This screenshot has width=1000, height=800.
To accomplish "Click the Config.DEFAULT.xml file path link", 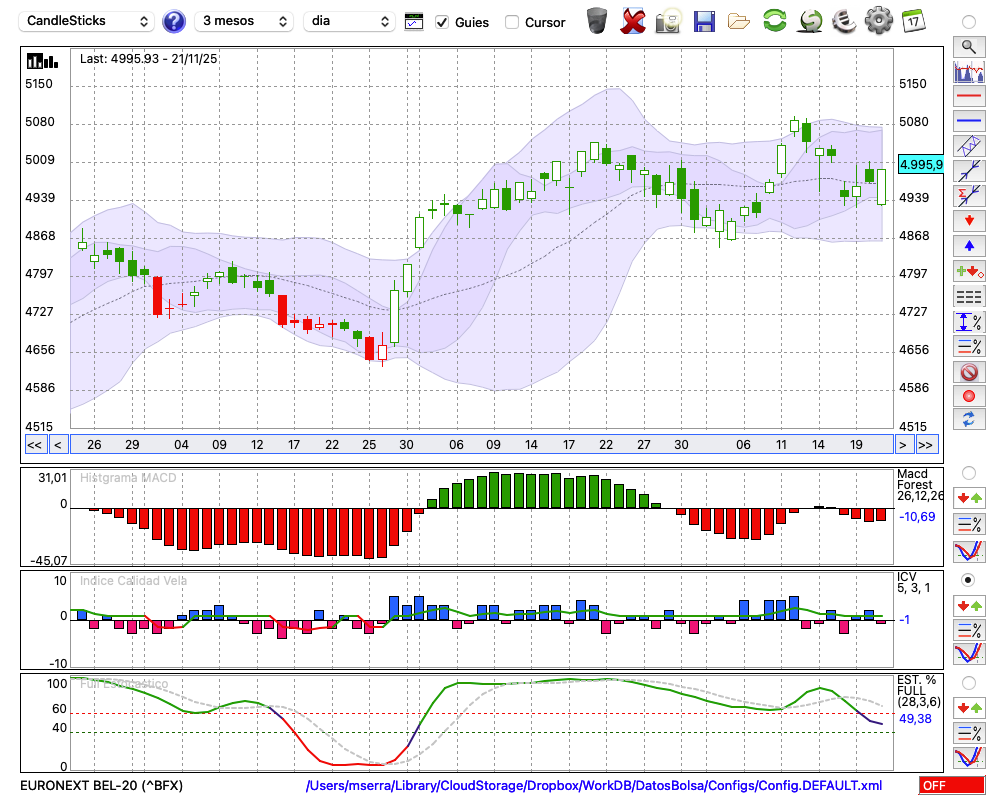I will (x=594, y=786).
